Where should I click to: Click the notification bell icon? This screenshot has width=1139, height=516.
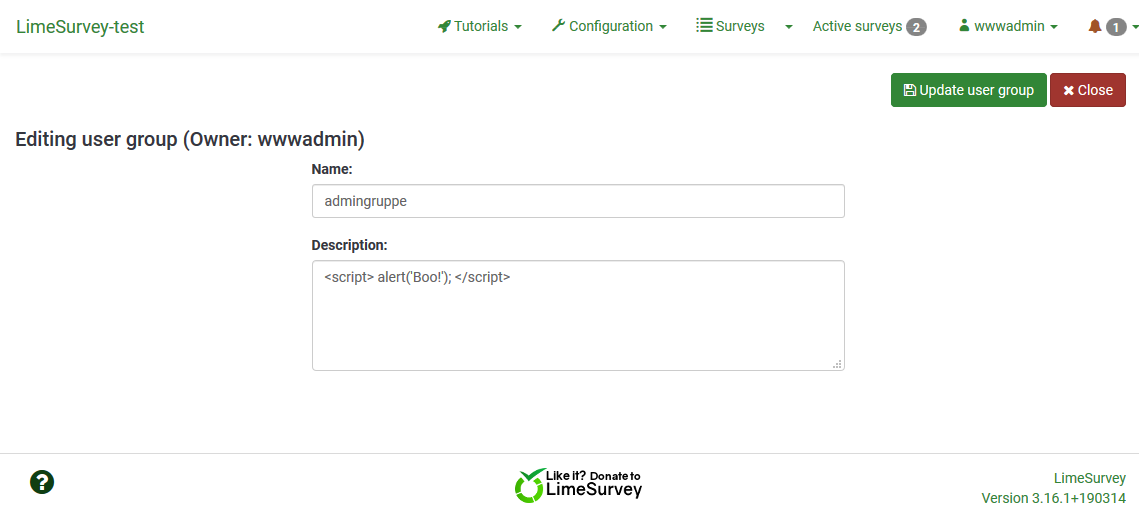[x=1095, y=27]
